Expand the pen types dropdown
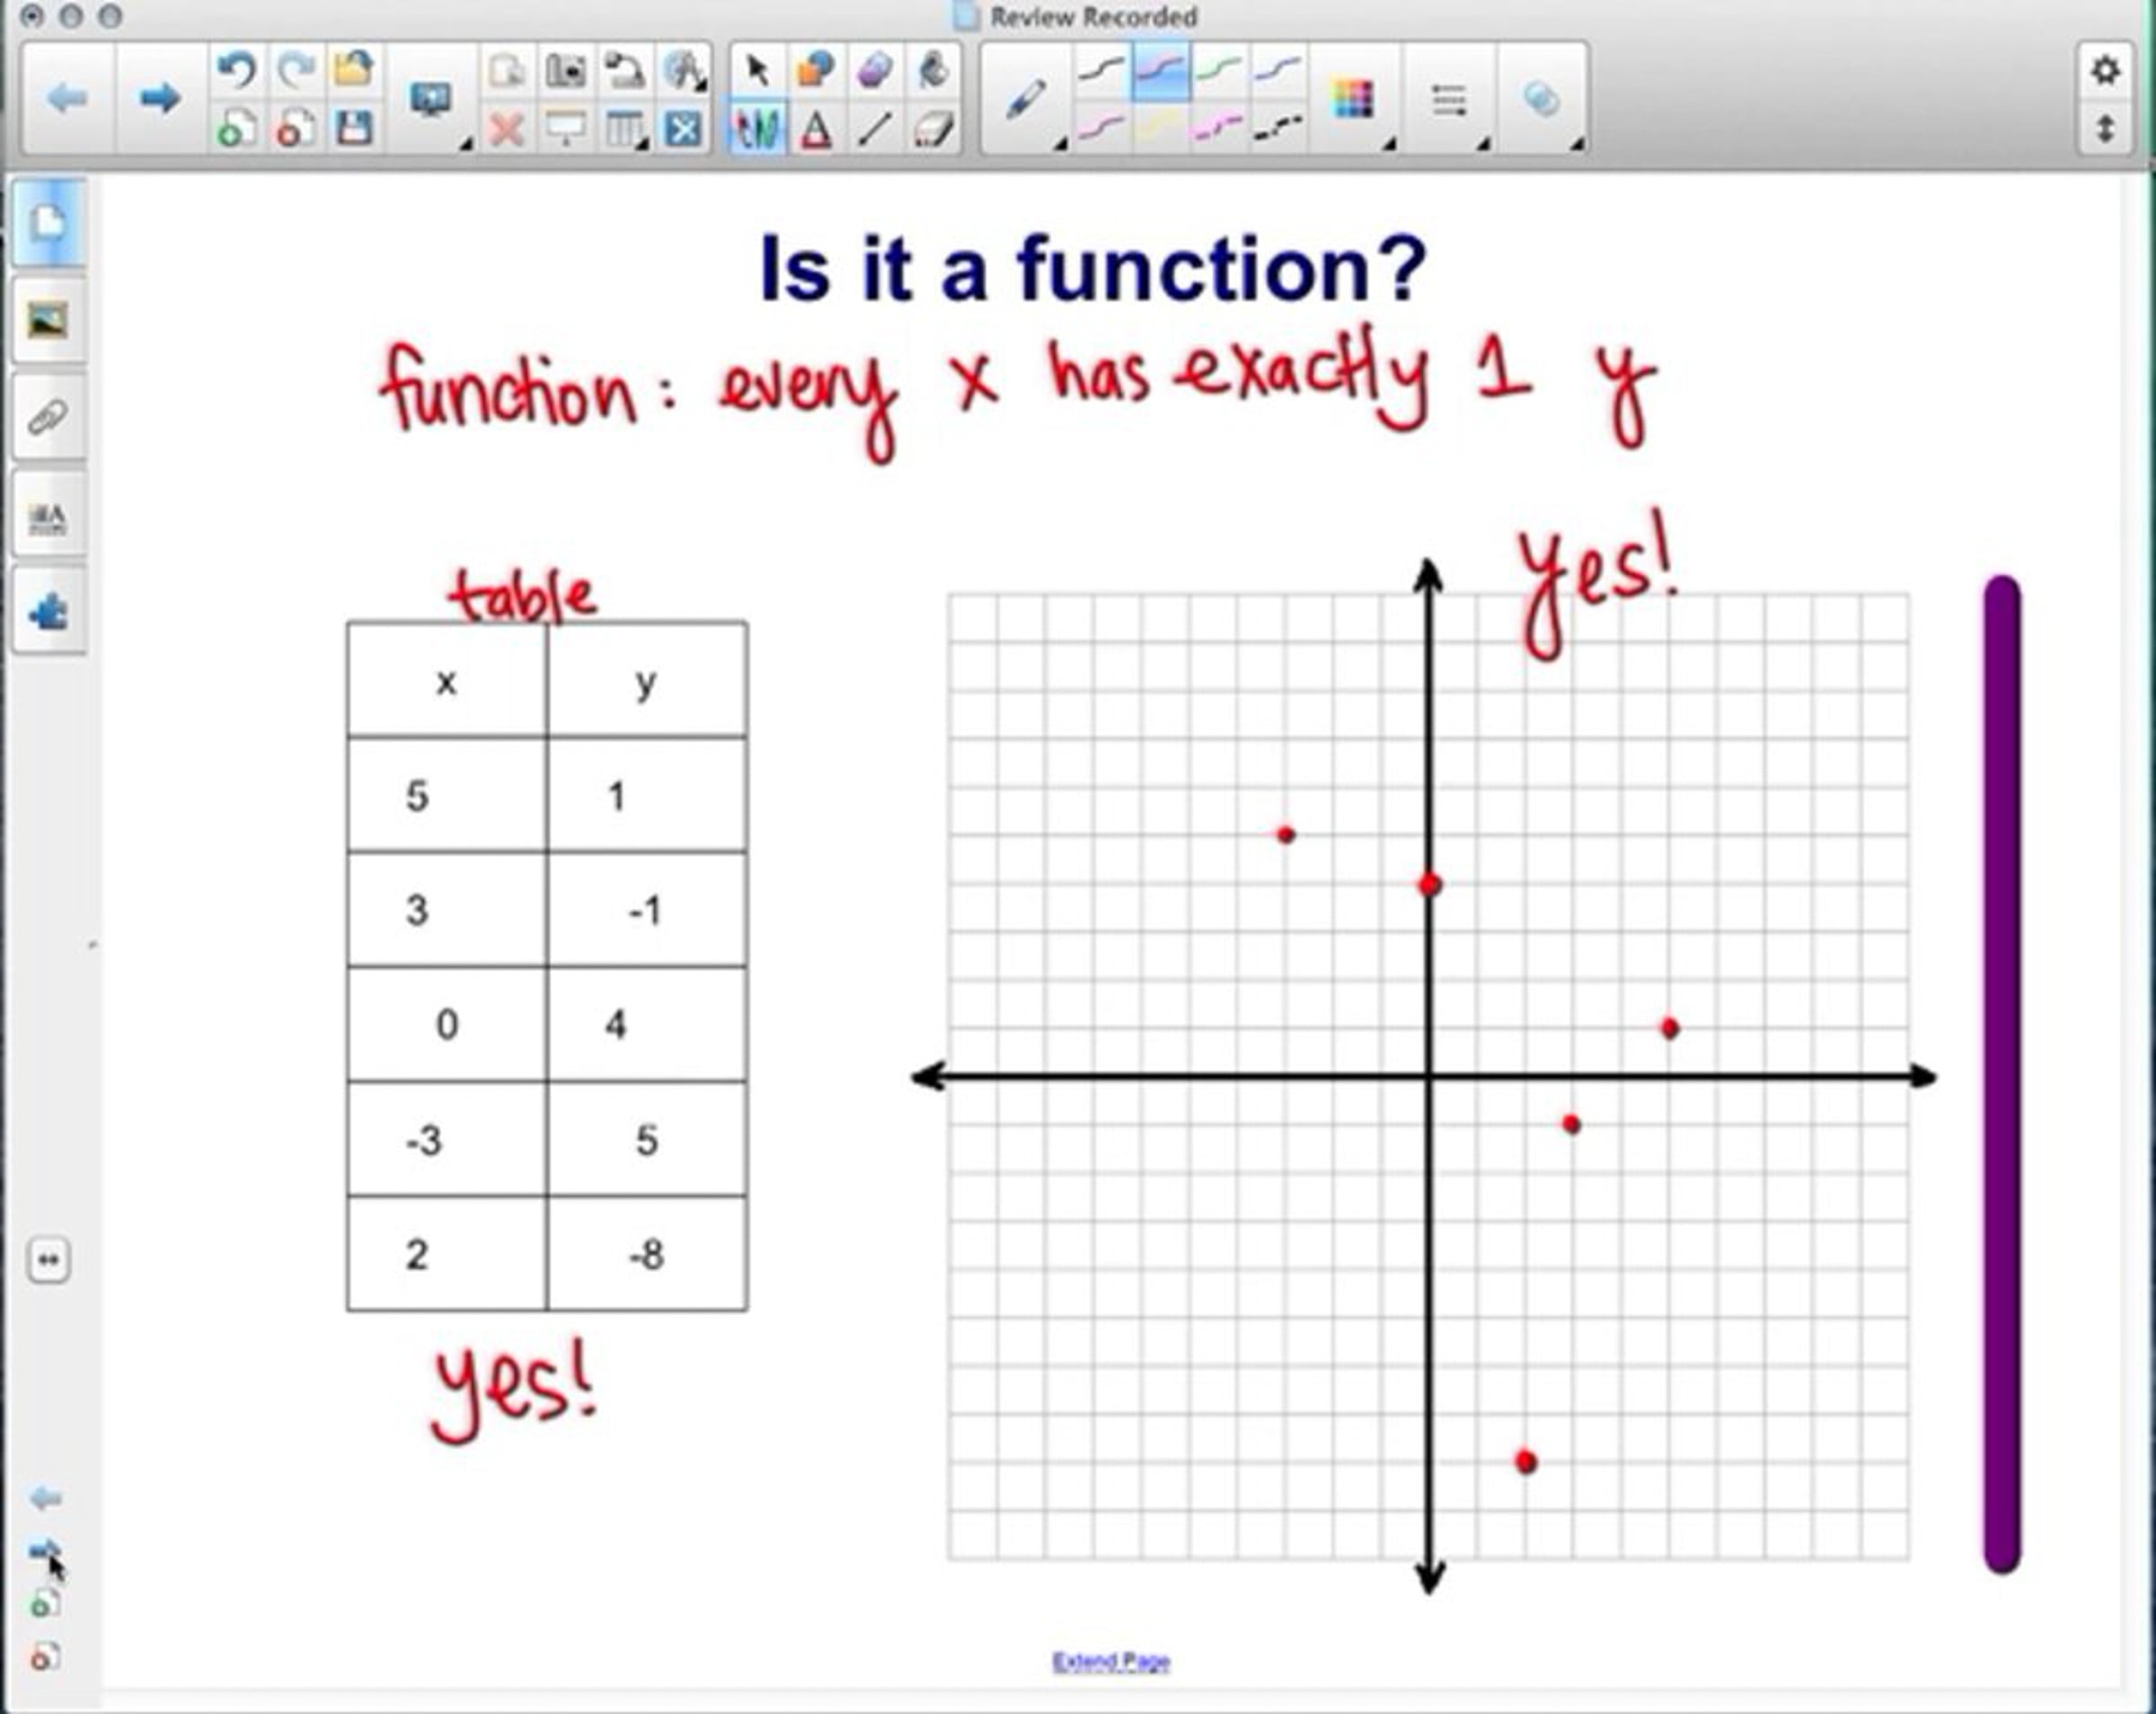Screen dimensions: 2156x1714 tap(1059, 145)
